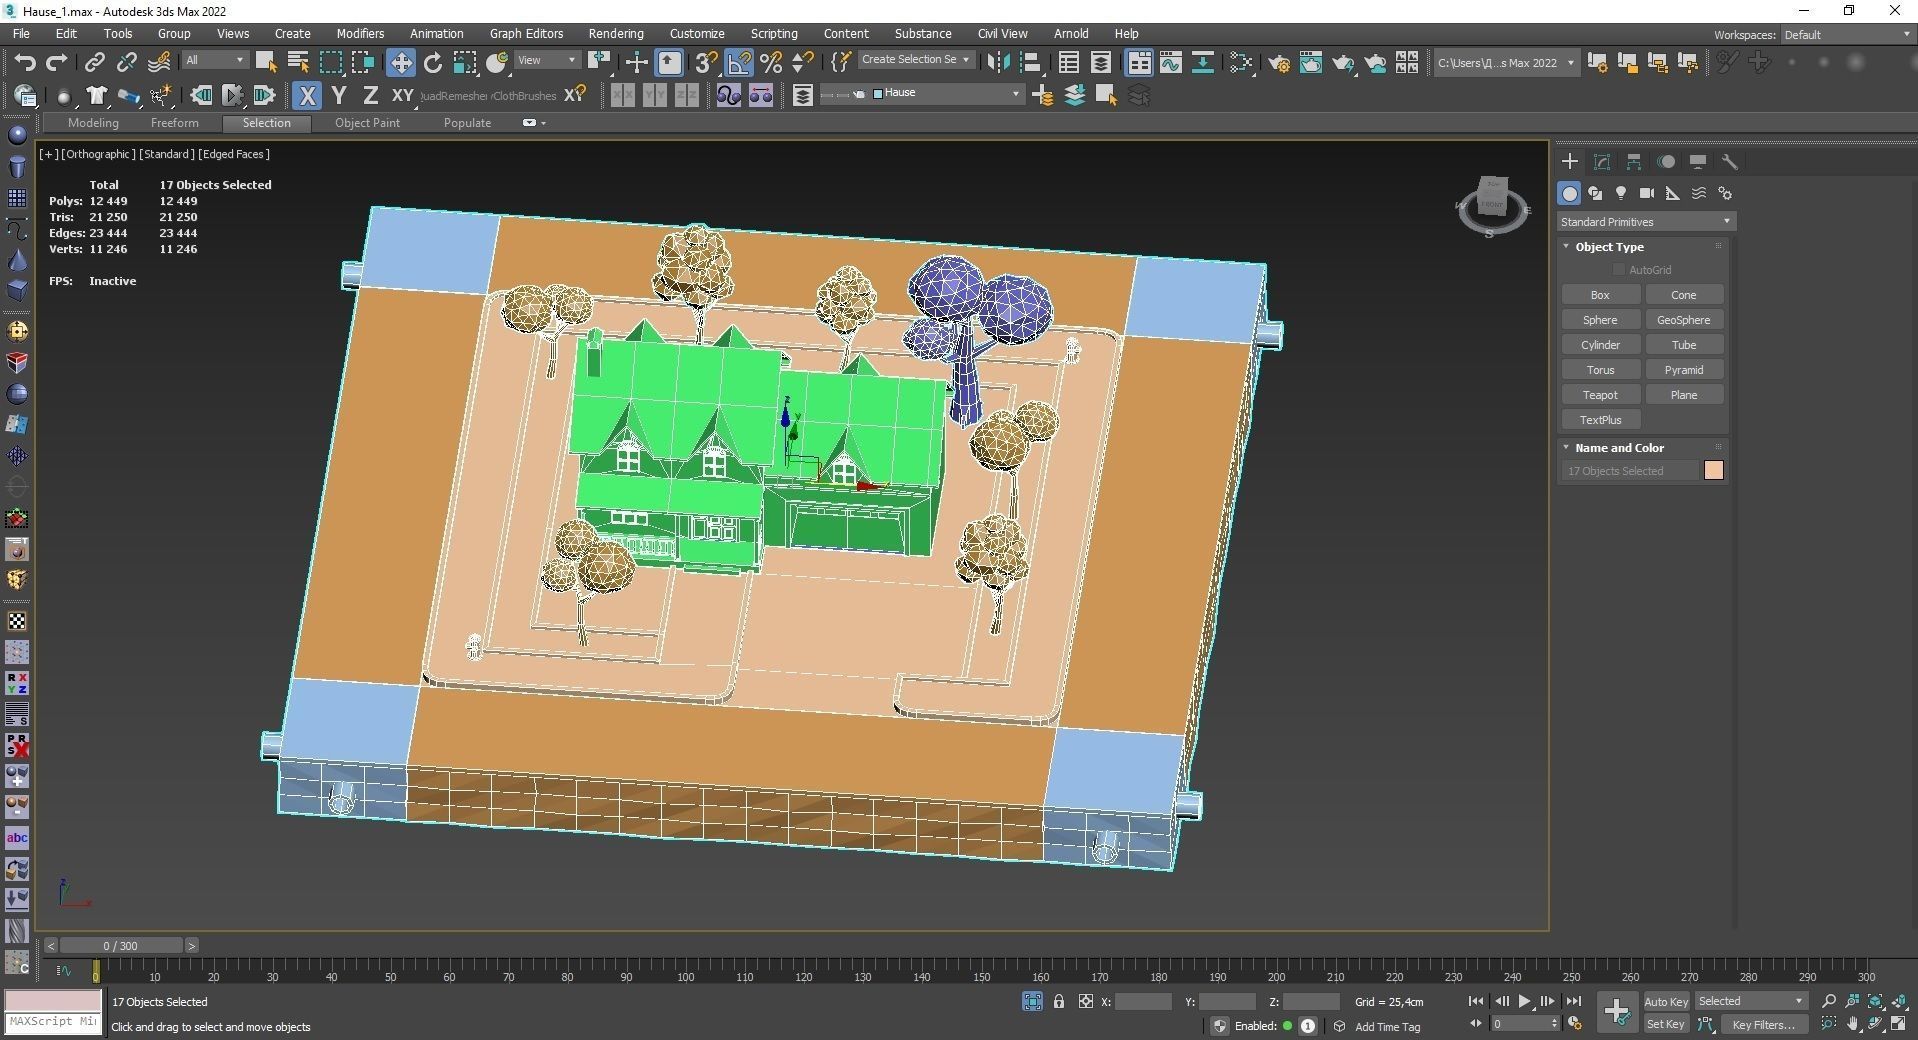Toggle X axis constraint button
The width and height of the screenshot is (1918, 1040).
(307, 96)
